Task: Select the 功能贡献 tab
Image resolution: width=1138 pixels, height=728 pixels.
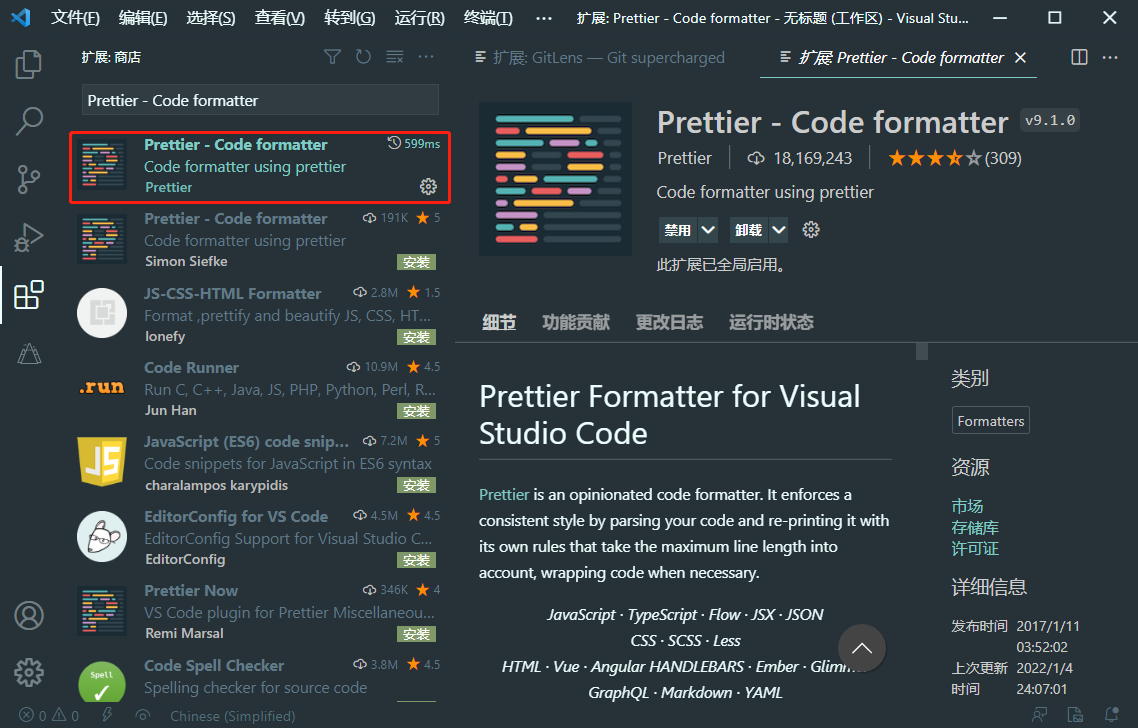Action: (576, 322)
